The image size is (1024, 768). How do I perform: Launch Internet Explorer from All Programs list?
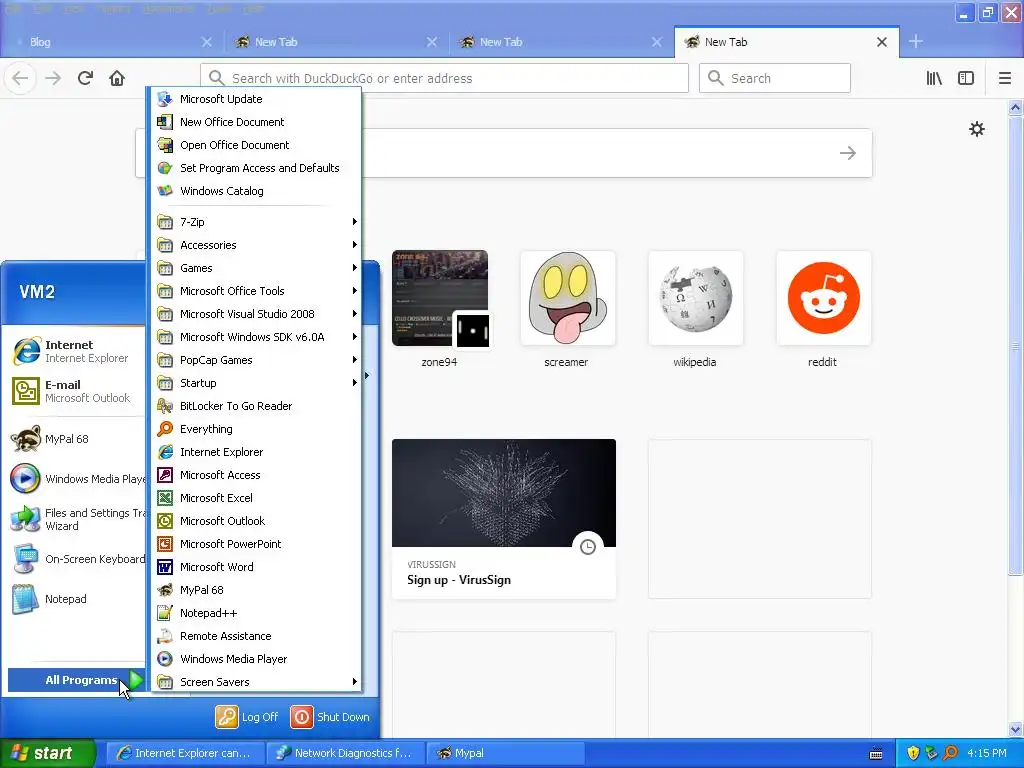click(256, 452)
